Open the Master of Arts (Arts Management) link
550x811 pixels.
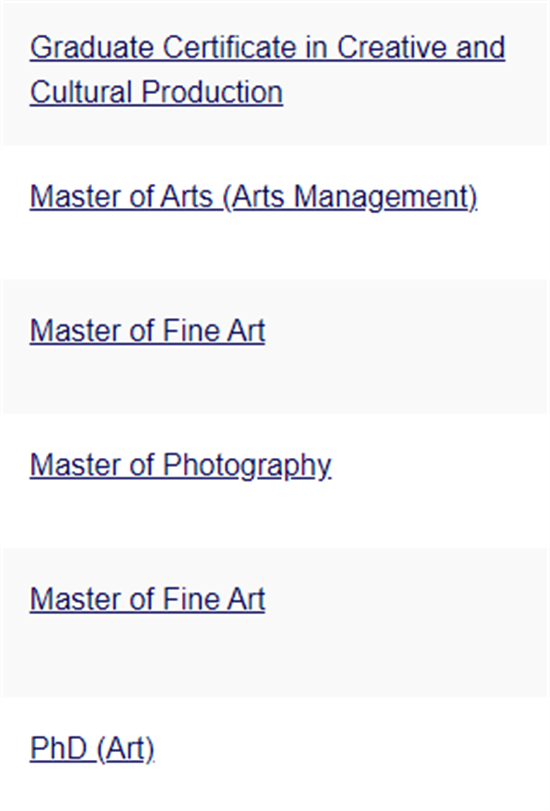254,197
